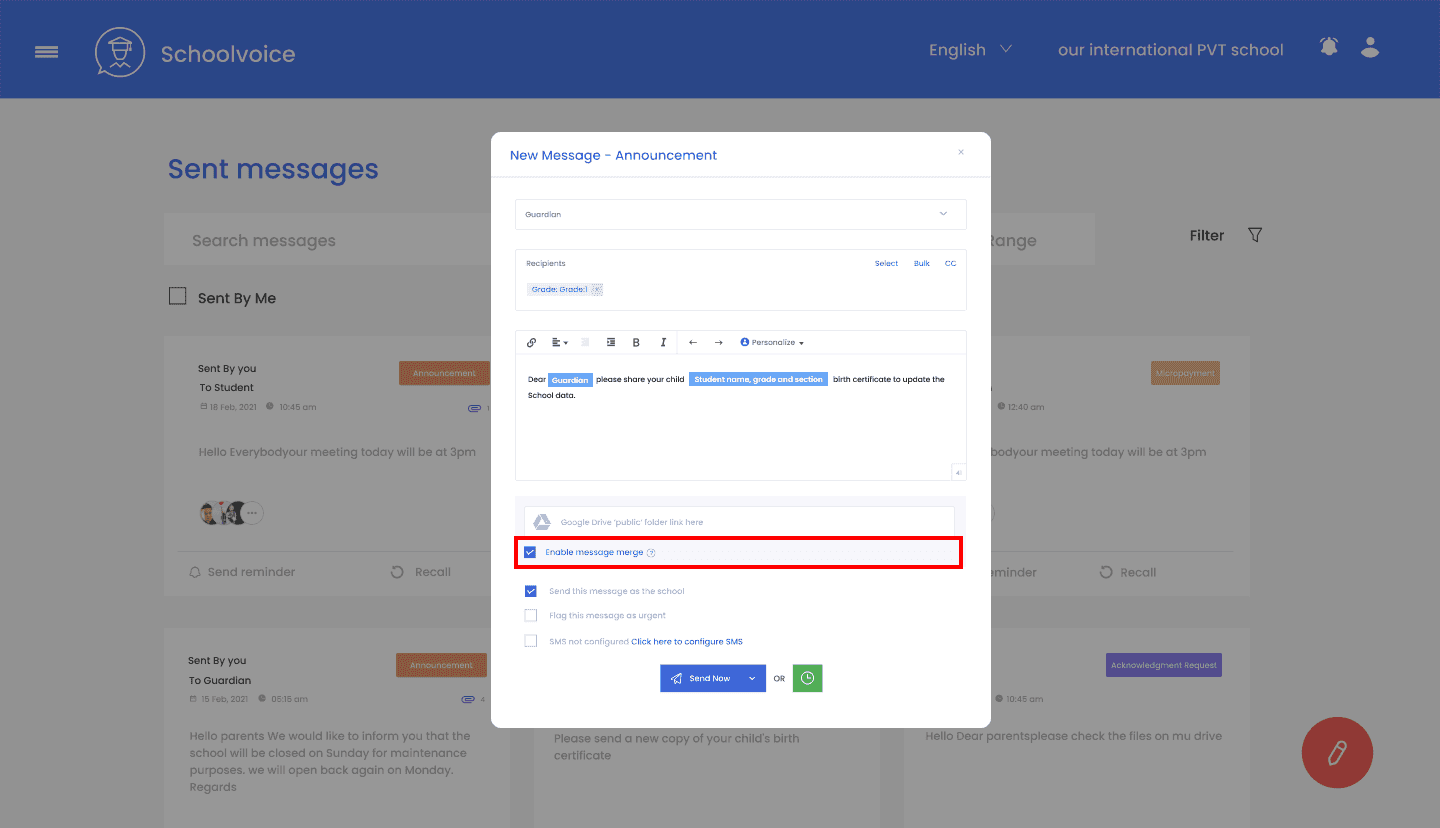Open the English language selector
The height and width of the screenshot is (828, 1440).
(x=970, y=49)
